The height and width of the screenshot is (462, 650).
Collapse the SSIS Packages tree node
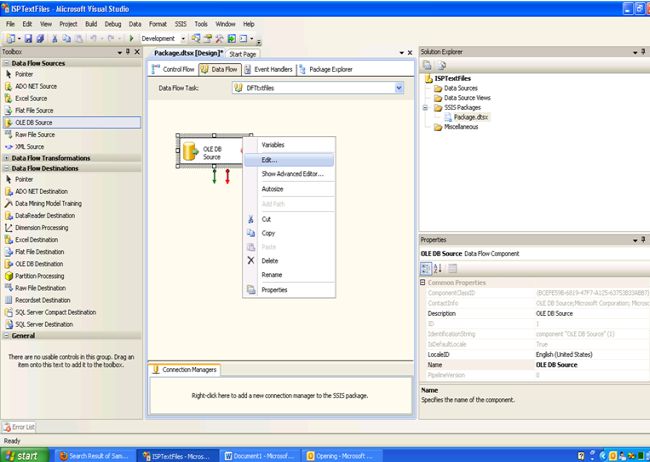[x=425, y=108]
